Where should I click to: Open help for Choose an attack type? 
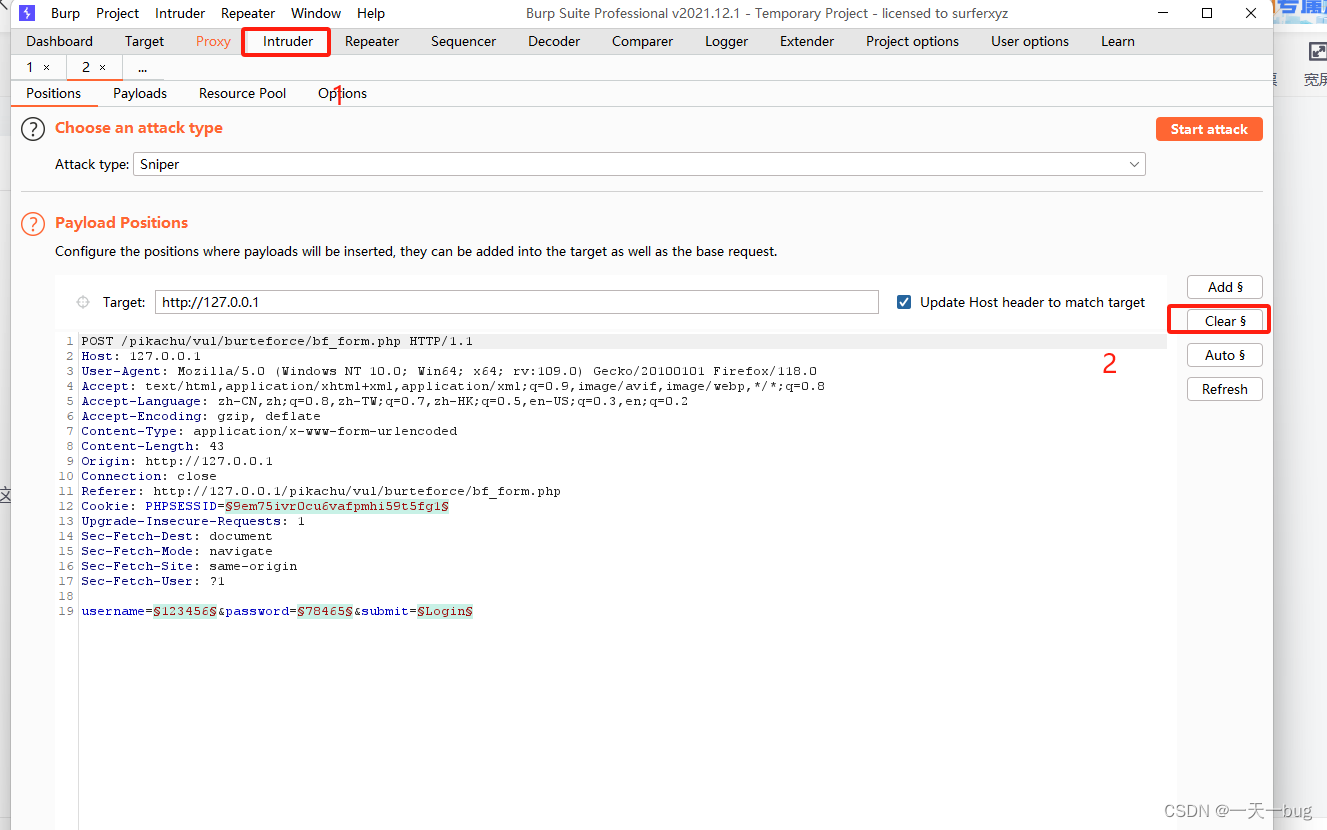[33, 129]
